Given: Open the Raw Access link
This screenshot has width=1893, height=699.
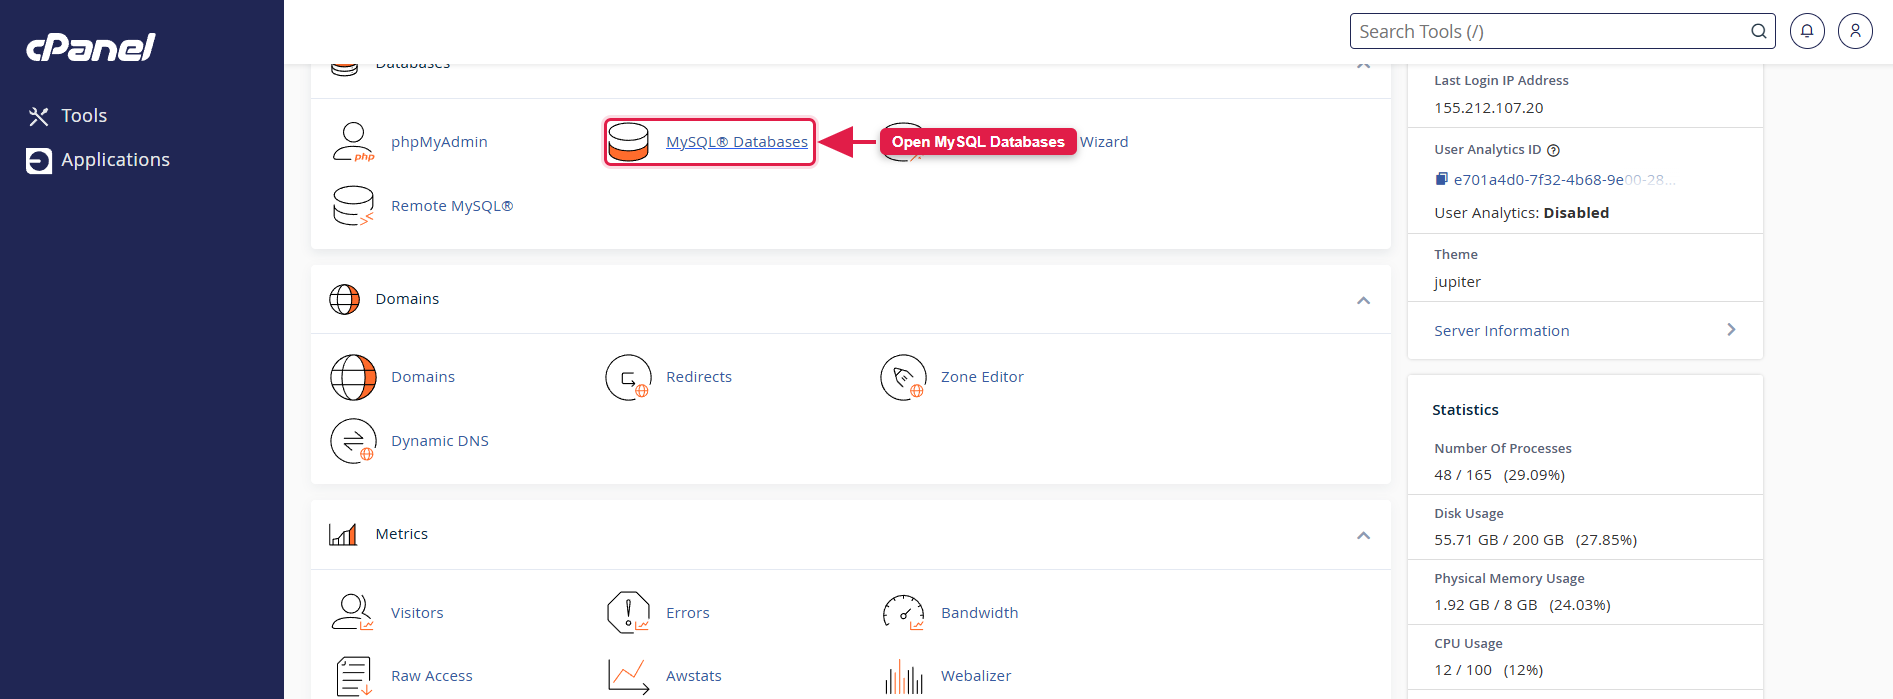Looking at the screenshot, I should (x=432, y=676).
